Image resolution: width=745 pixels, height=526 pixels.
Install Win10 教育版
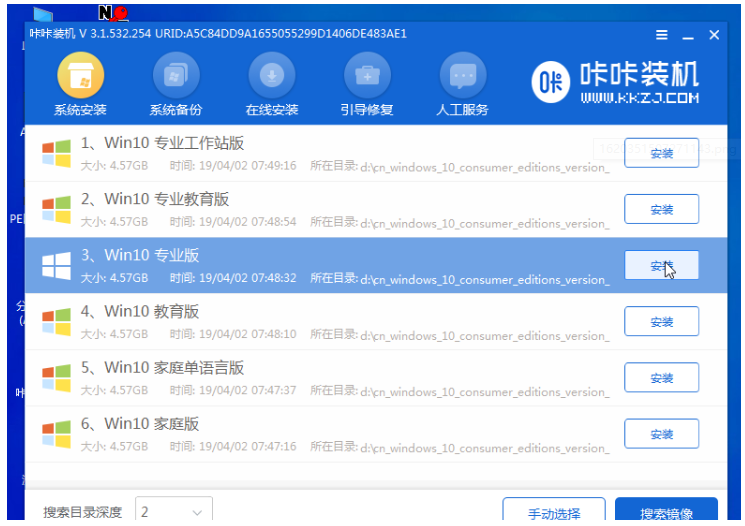[661, 322]
